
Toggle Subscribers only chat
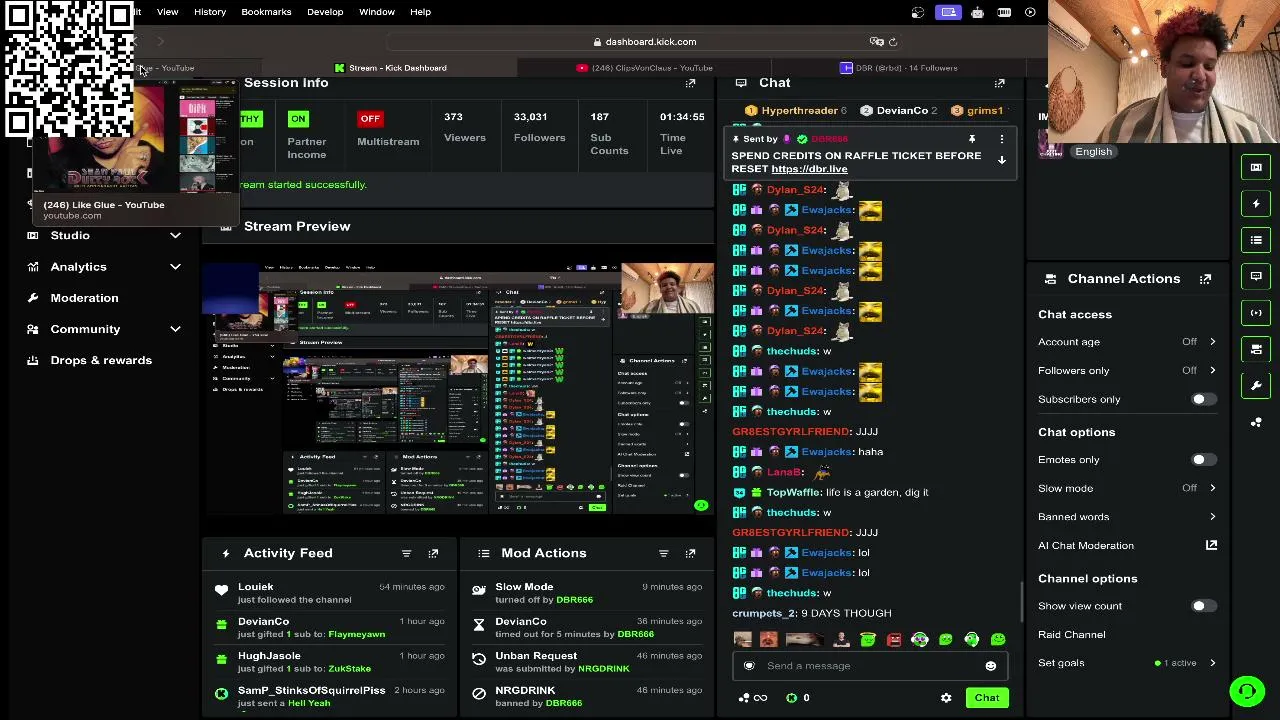tap(1203, 399)
